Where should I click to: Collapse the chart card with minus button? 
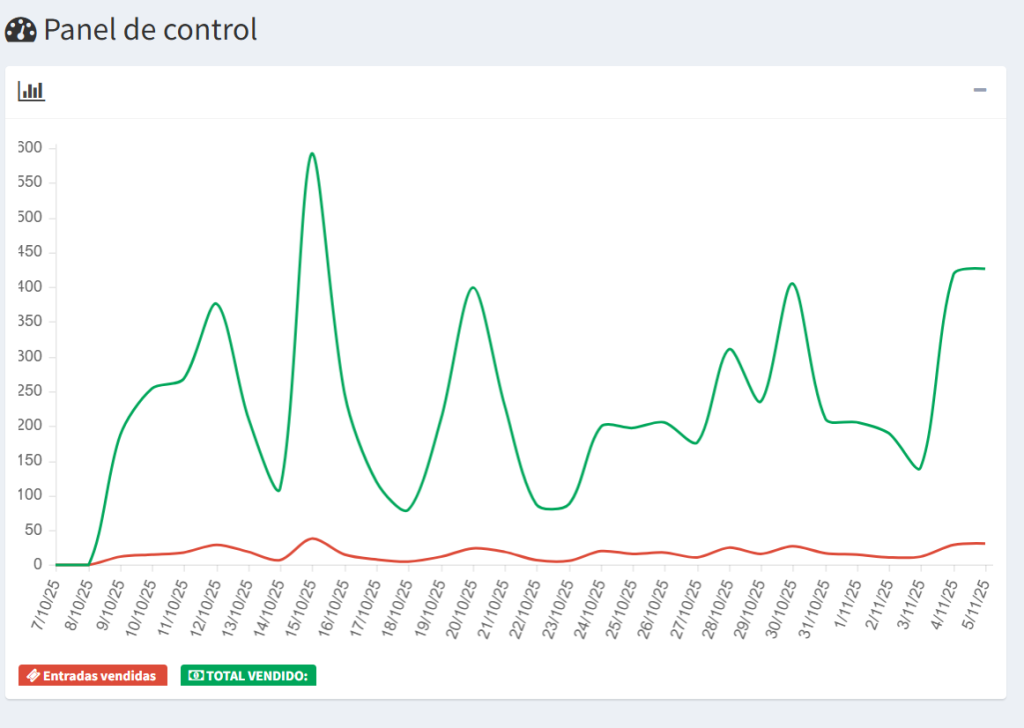[x=980, y=90]
